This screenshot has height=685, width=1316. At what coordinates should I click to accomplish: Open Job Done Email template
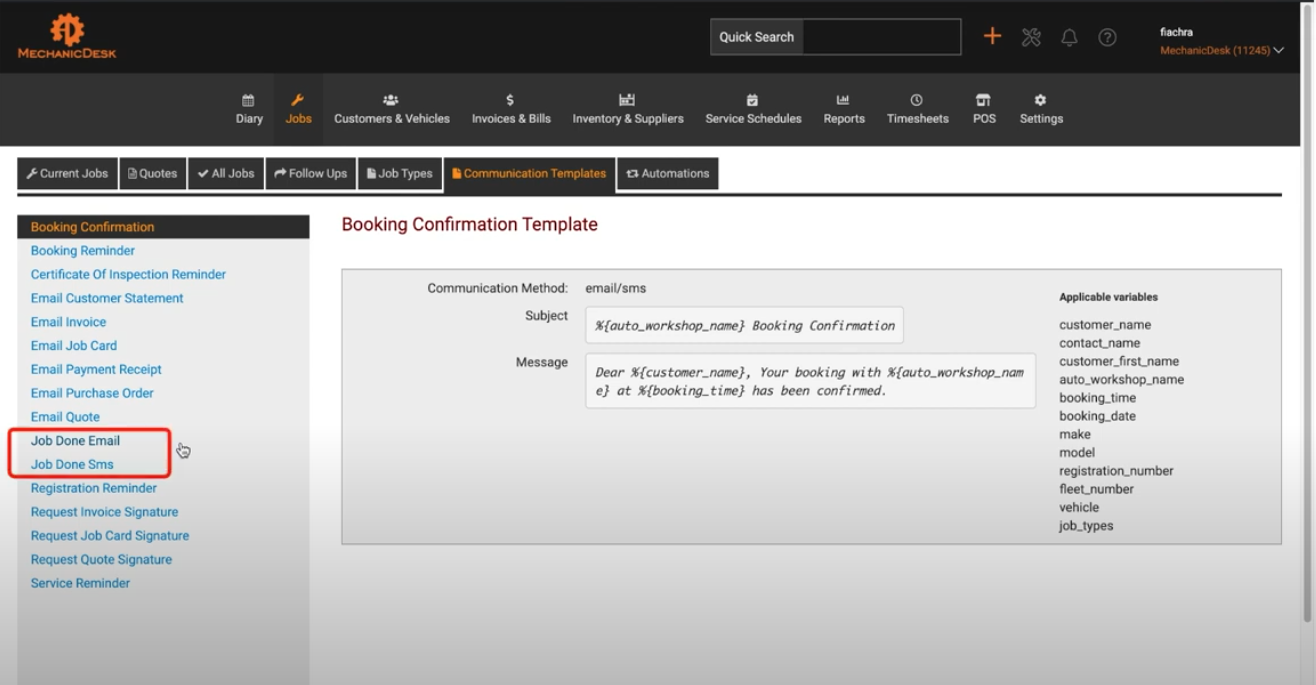tap(75, 441)
